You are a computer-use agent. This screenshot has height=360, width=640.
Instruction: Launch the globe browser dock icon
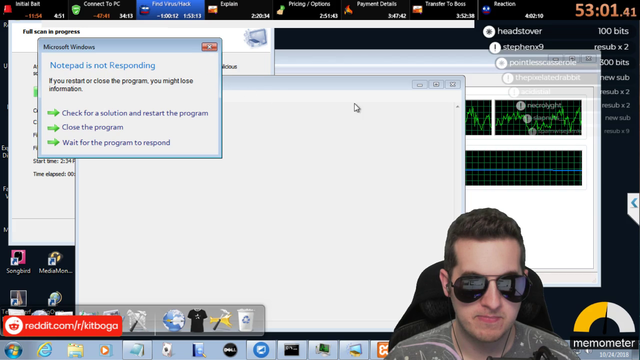click(173, 320)
